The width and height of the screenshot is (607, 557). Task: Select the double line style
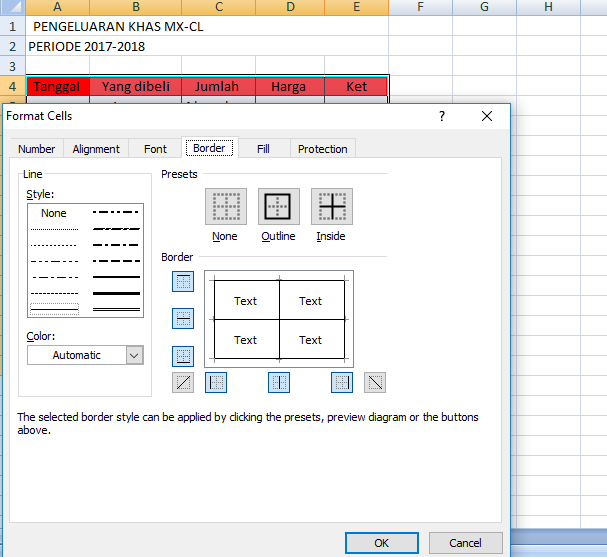(x=116, y=309)
